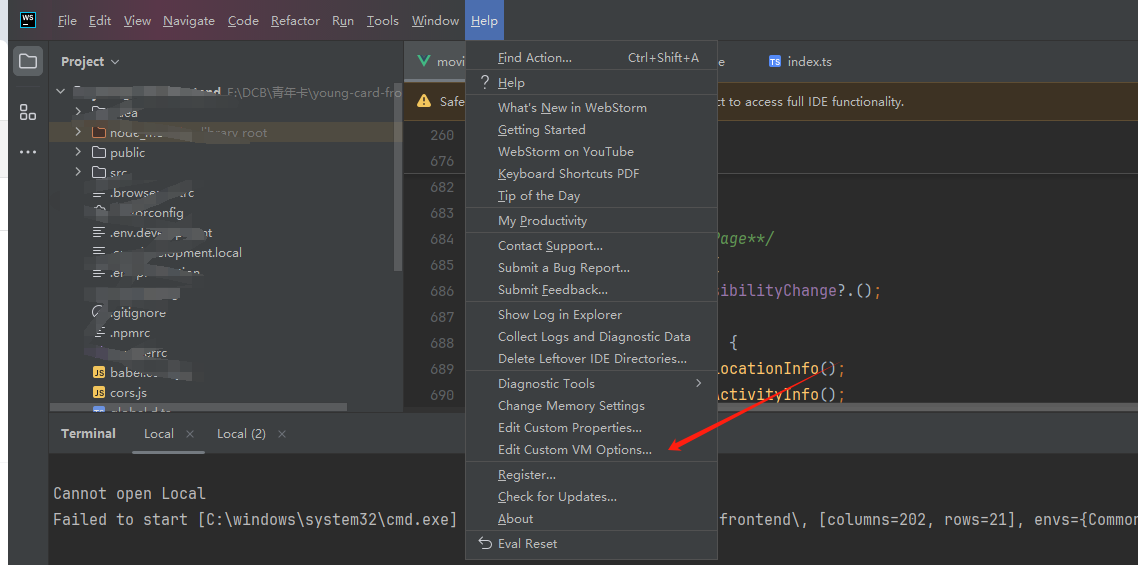Screen dimensions: 1138x565
Task: Click the .gitignore file icon
Action: (x=99, y=312)
